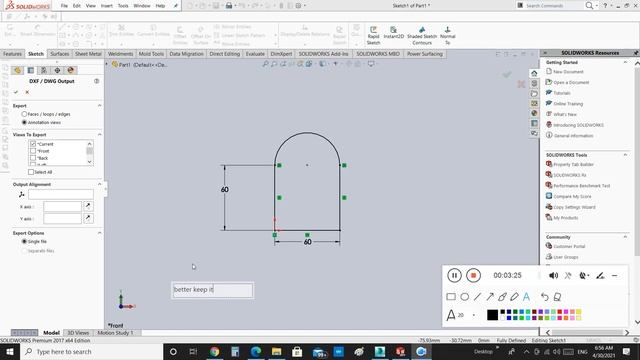Screen dimensions: 640x360
Task: Open the Insert menu
Action: coord(107,6)
